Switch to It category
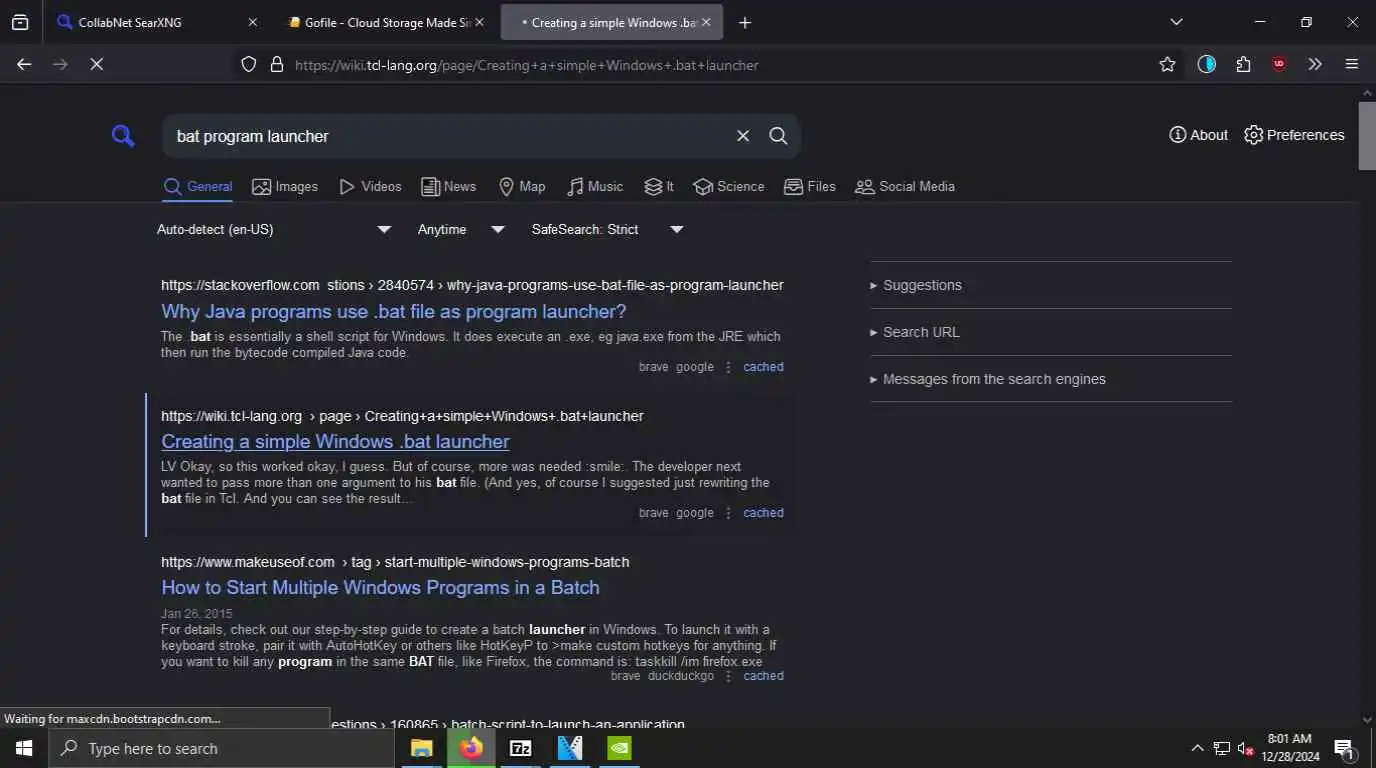 (659, 187)
